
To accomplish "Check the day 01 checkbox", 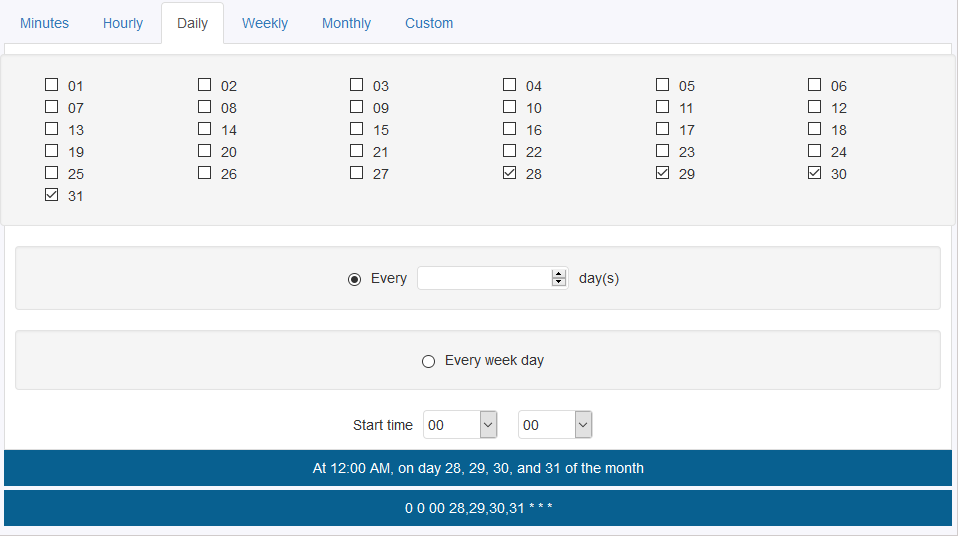I will (x=51, y=84).
